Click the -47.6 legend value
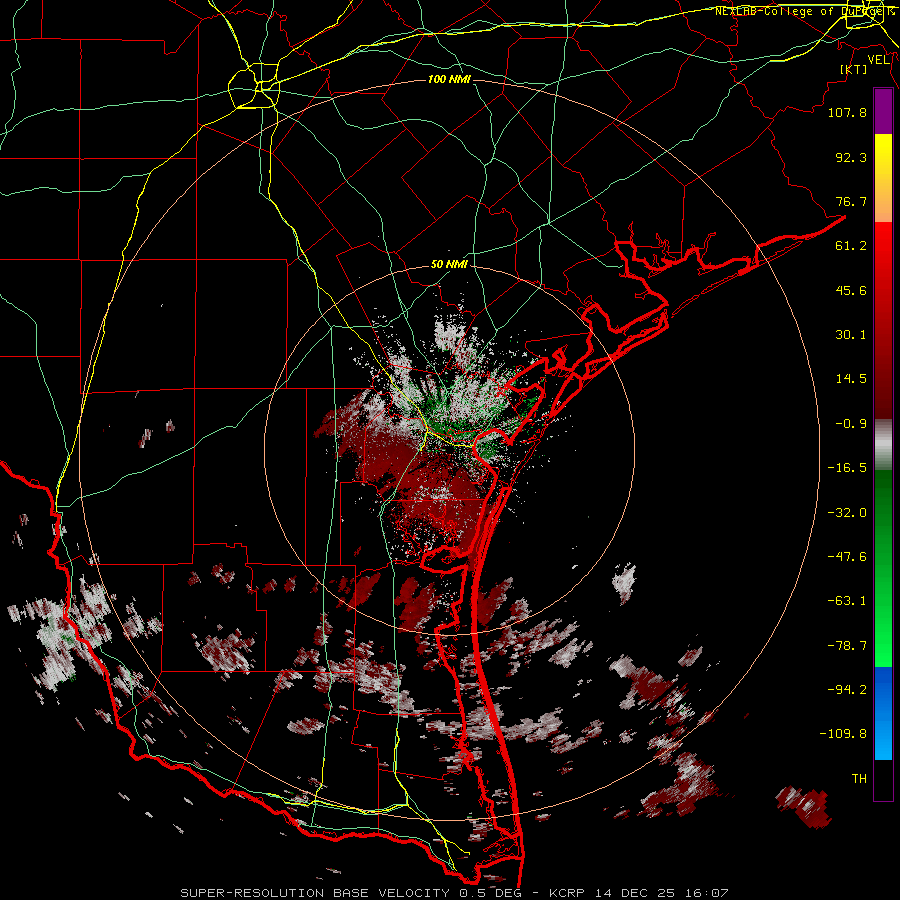 pyautogui.click(x=847, y=557)
